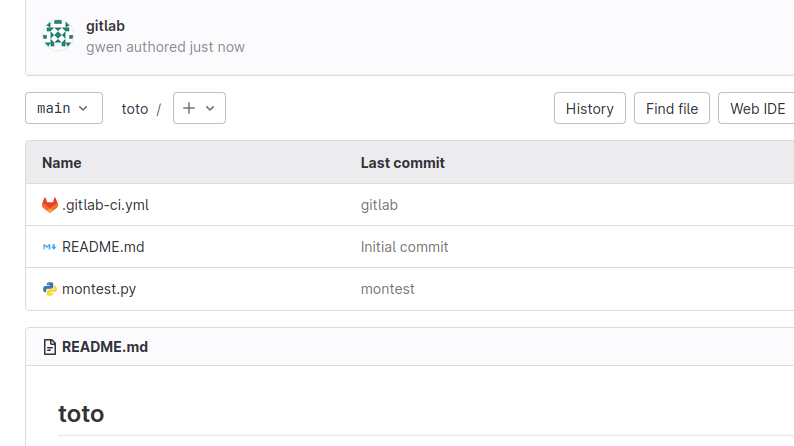Open the Web IDE button
This screenshot has height=446, width=794.
[x=757, y=108]
